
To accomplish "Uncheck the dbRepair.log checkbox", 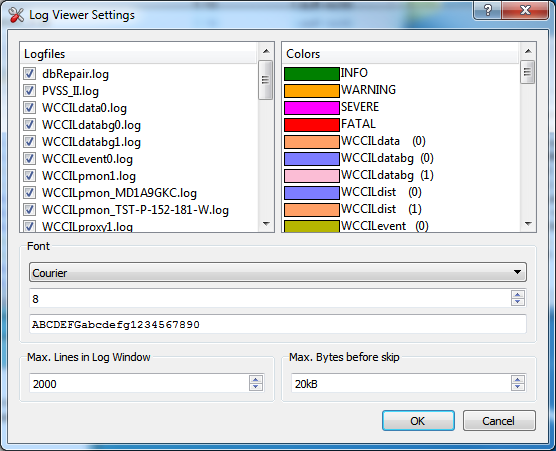I will click(29, 74).
